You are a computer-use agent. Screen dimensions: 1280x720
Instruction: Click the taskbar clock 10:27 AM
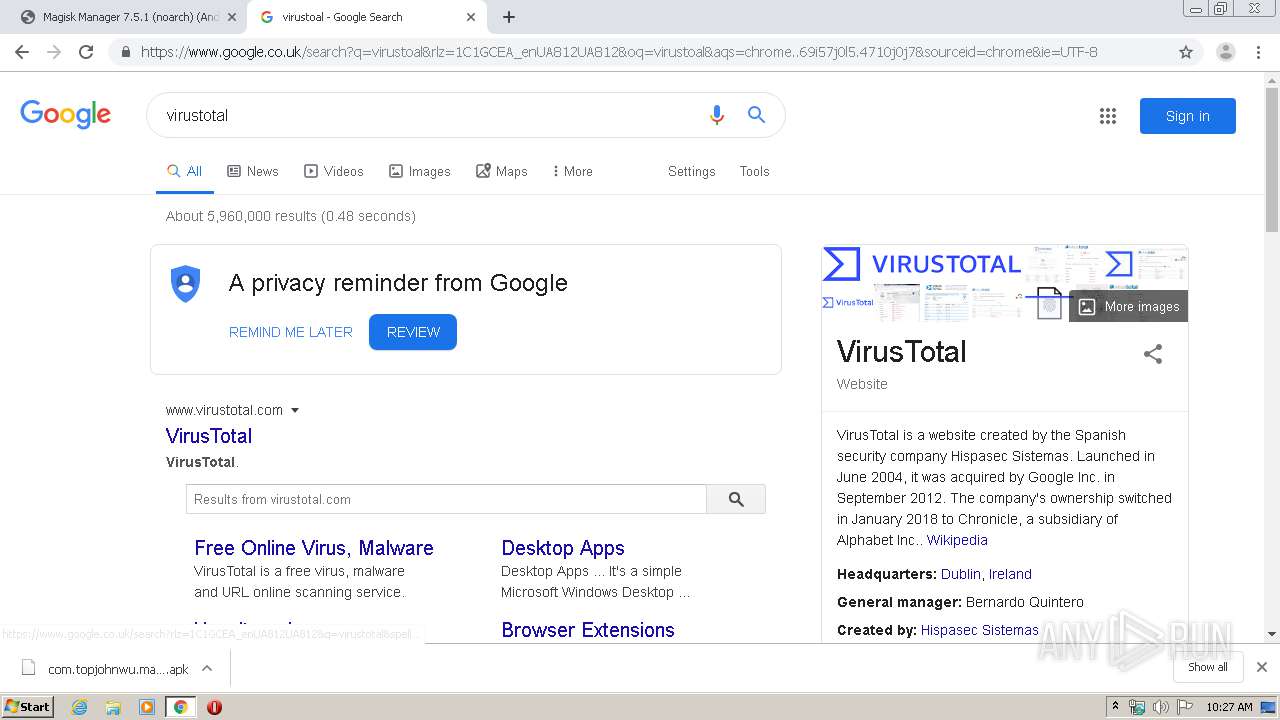pyautogui.click(x=1229, y=707)
